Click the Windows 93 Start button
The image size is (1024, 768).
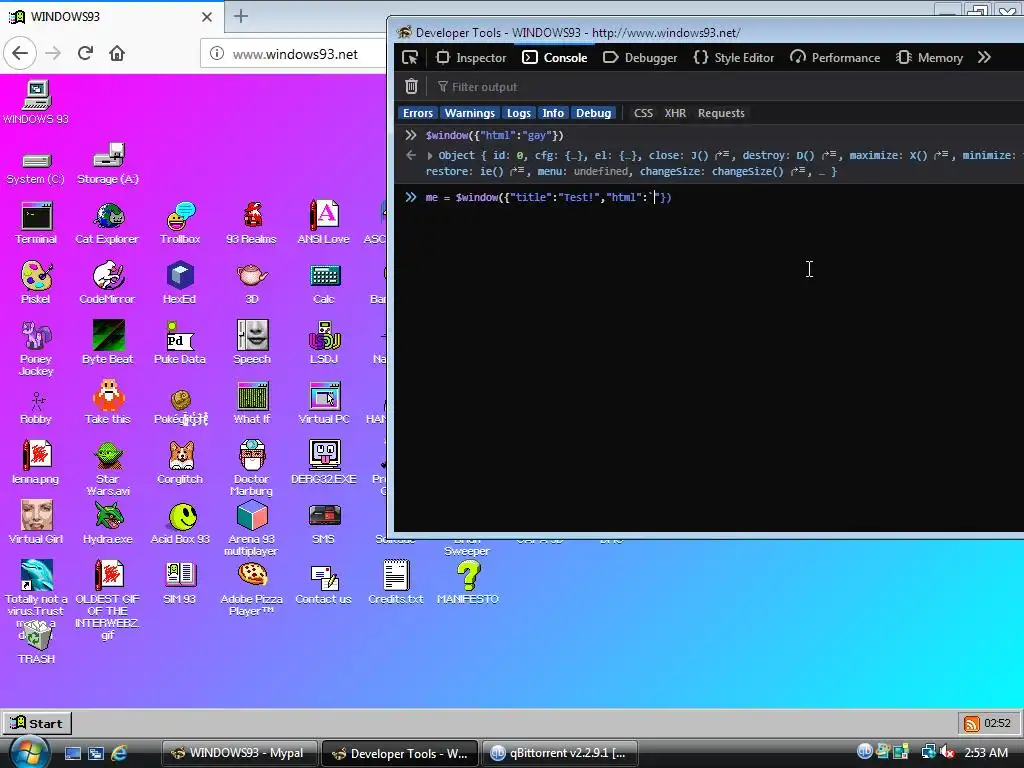click(x=37, y=723)
